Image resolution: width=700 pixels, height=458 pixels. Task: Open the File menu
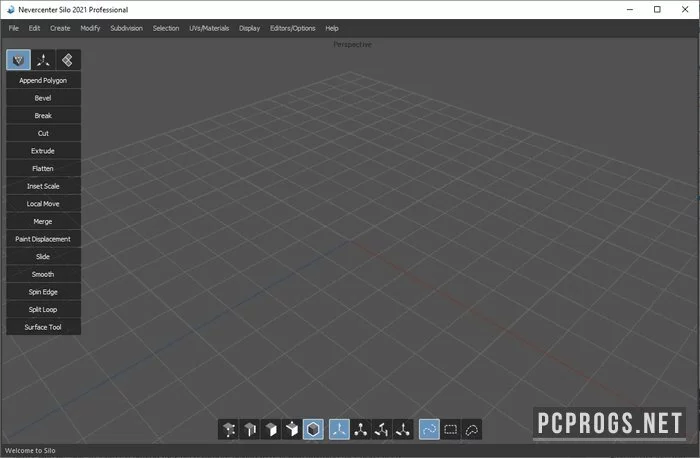[14, 28]
